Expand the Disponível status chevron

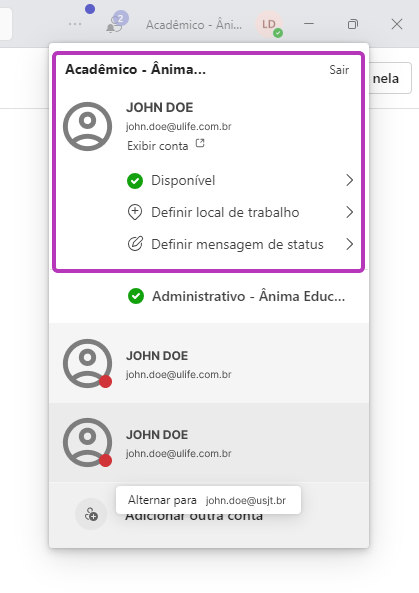pos(349,180)
